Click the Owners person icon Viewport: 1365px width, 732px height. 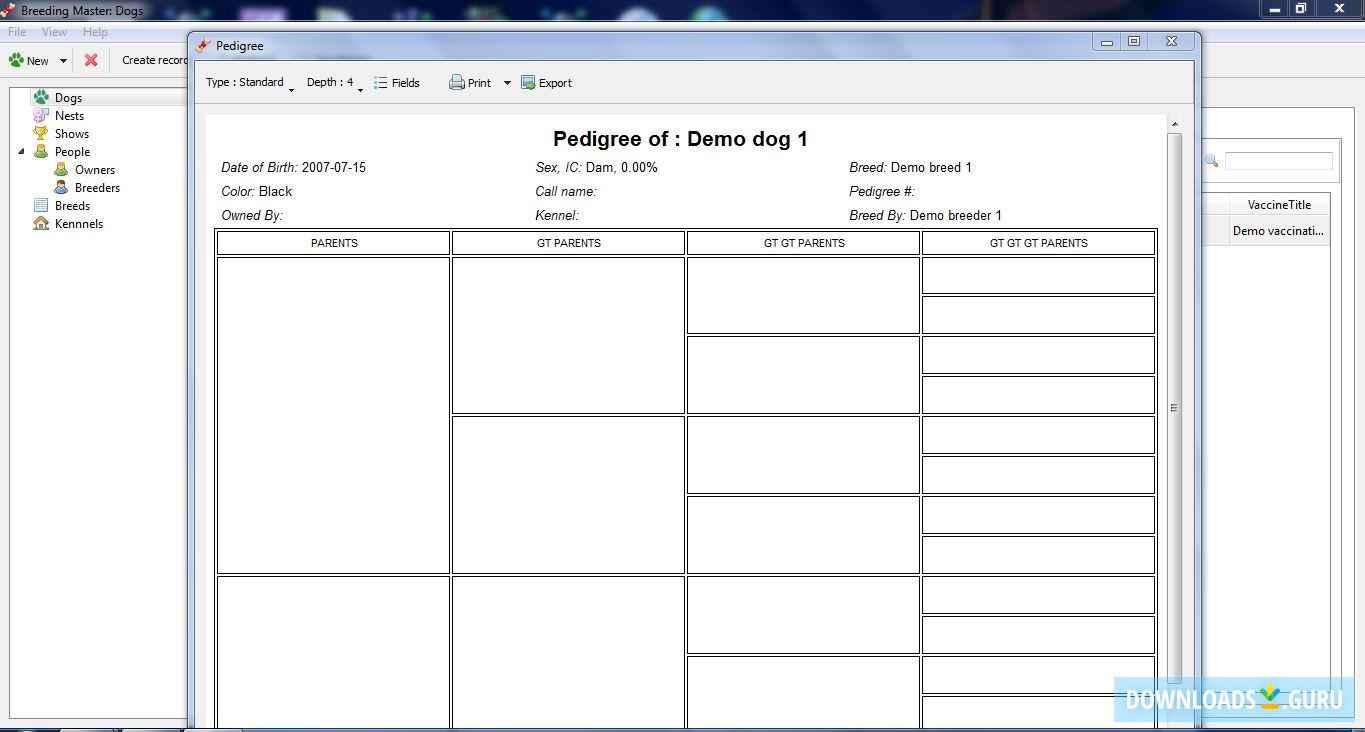click(61, 169)
